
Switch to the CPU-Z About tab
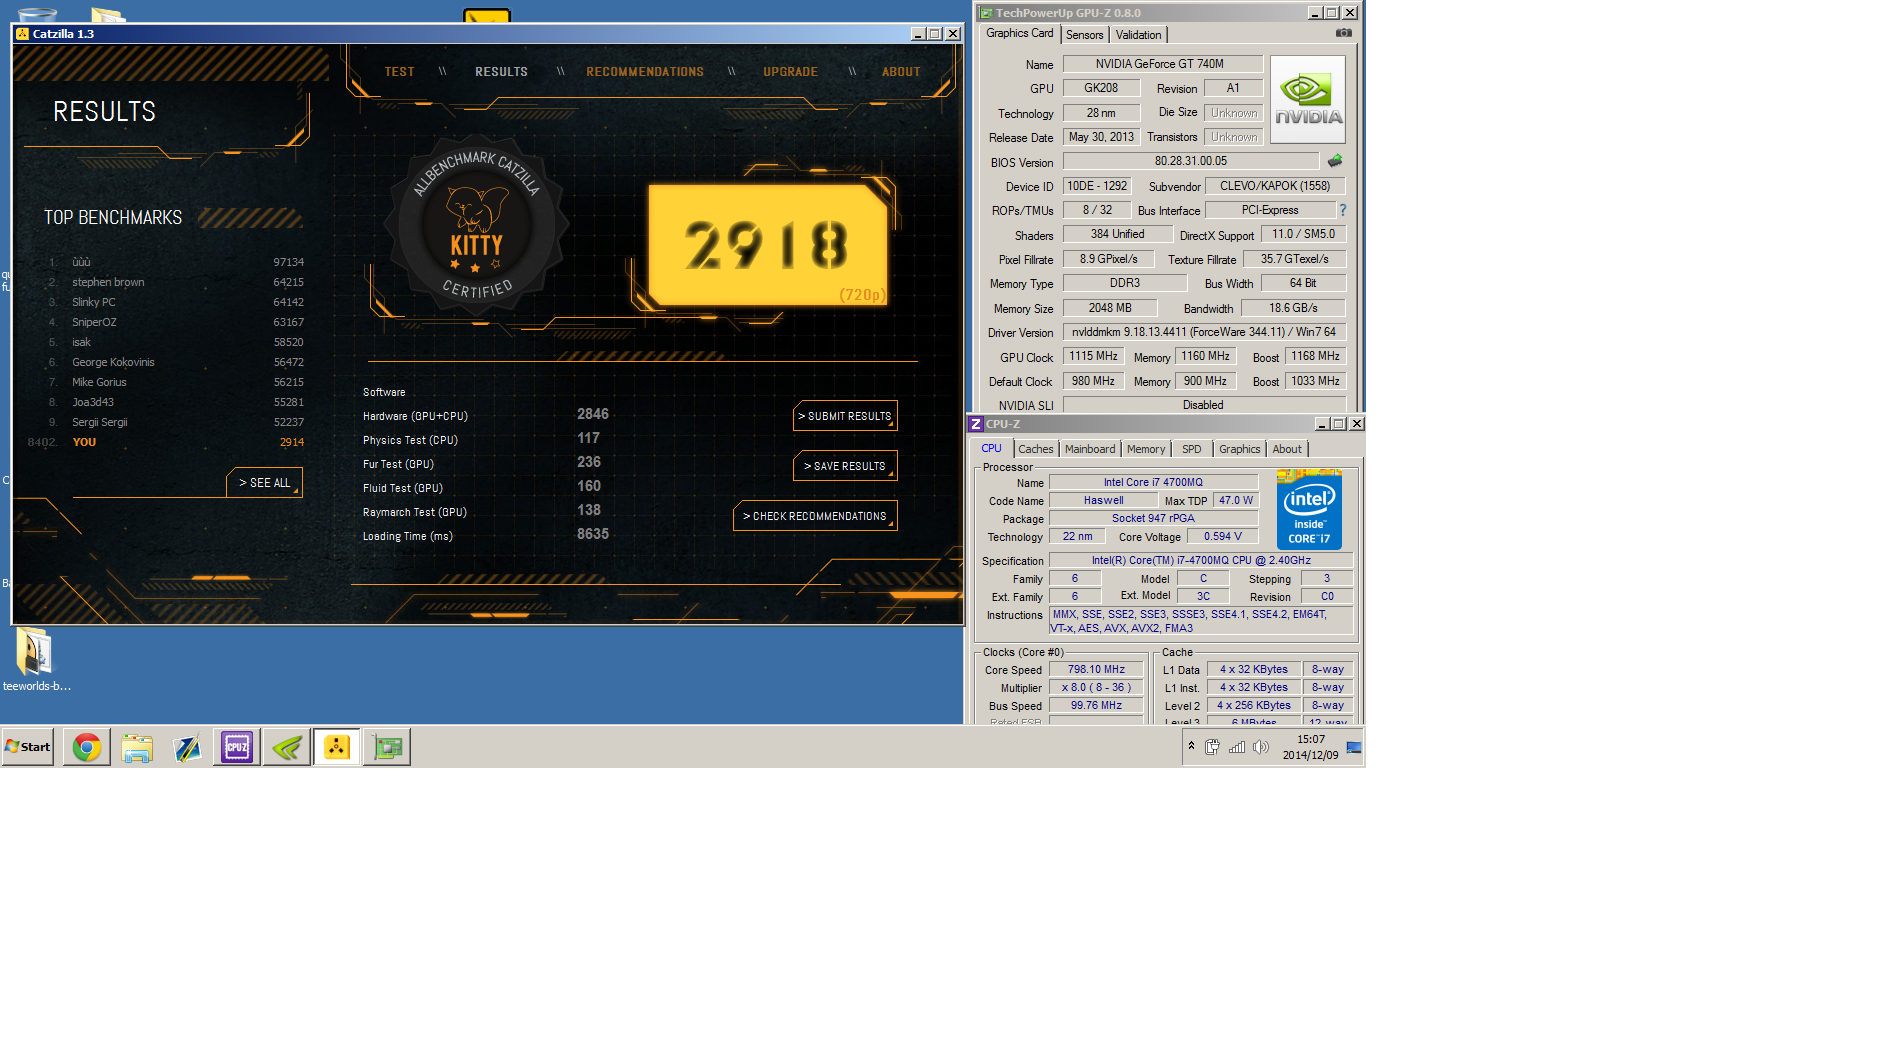1287,449
